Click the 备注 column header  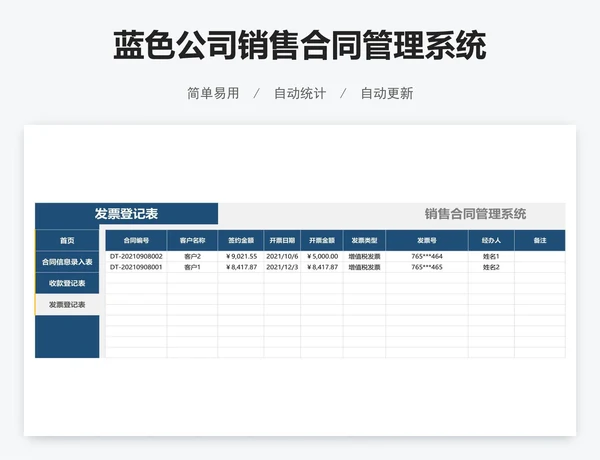click(x=540, y=240)
